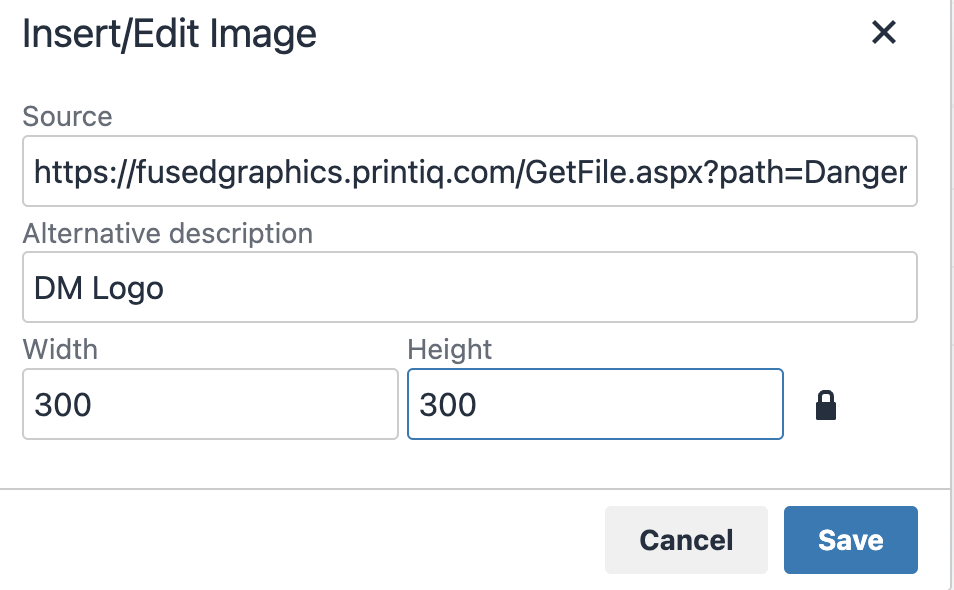Click the Height input showing 300

click(594, 404)
